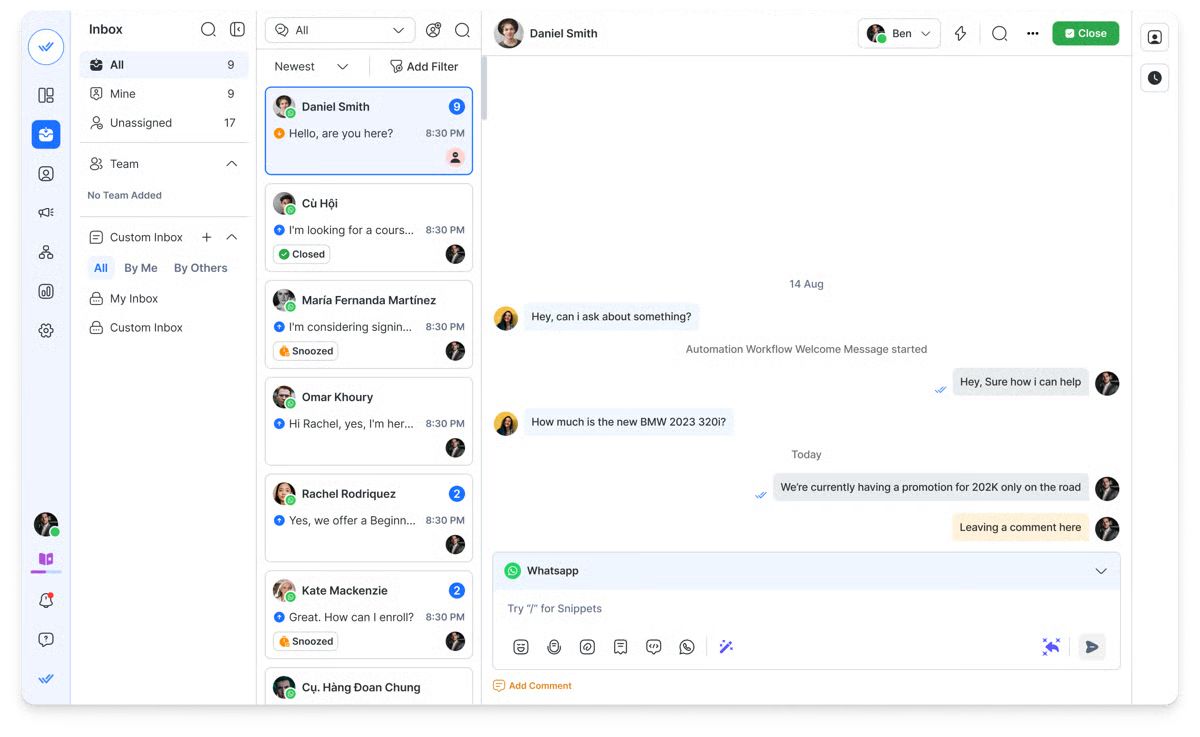Expand the Whatsapp channel selector chevron
The width and height of the screenshot is (1200, 737).
pos(1100,571)
